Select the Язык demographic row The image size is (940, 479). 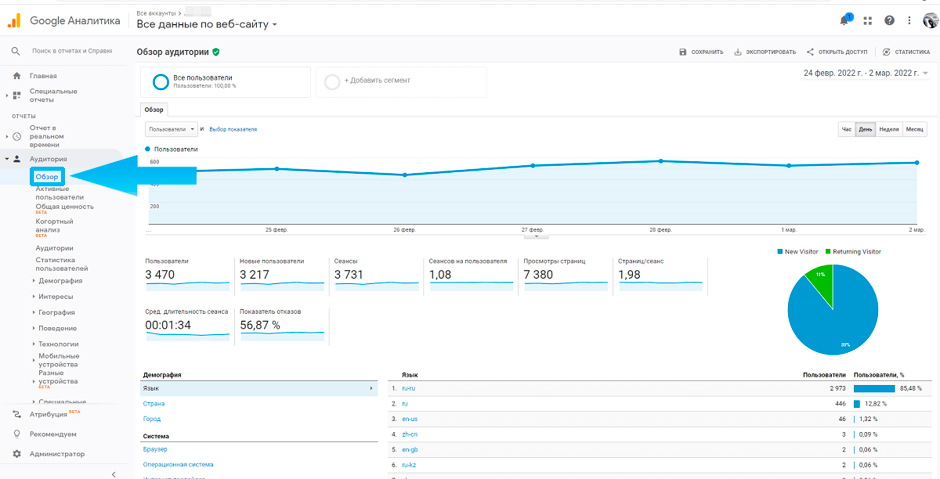pos(259,388)
